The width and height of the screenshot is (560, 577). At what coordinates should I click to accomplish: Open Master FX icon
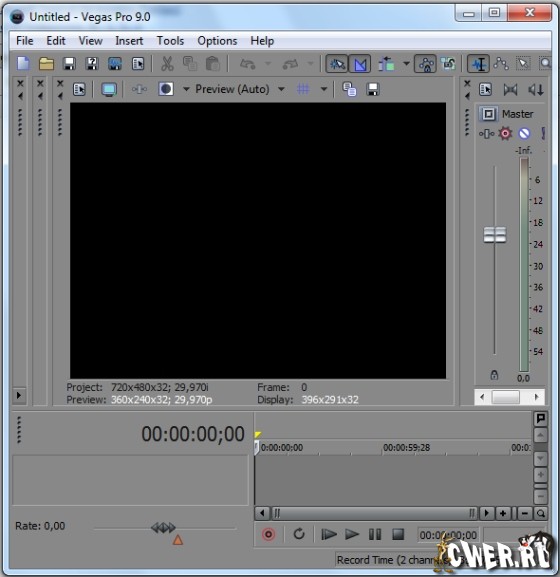(486, 134)
